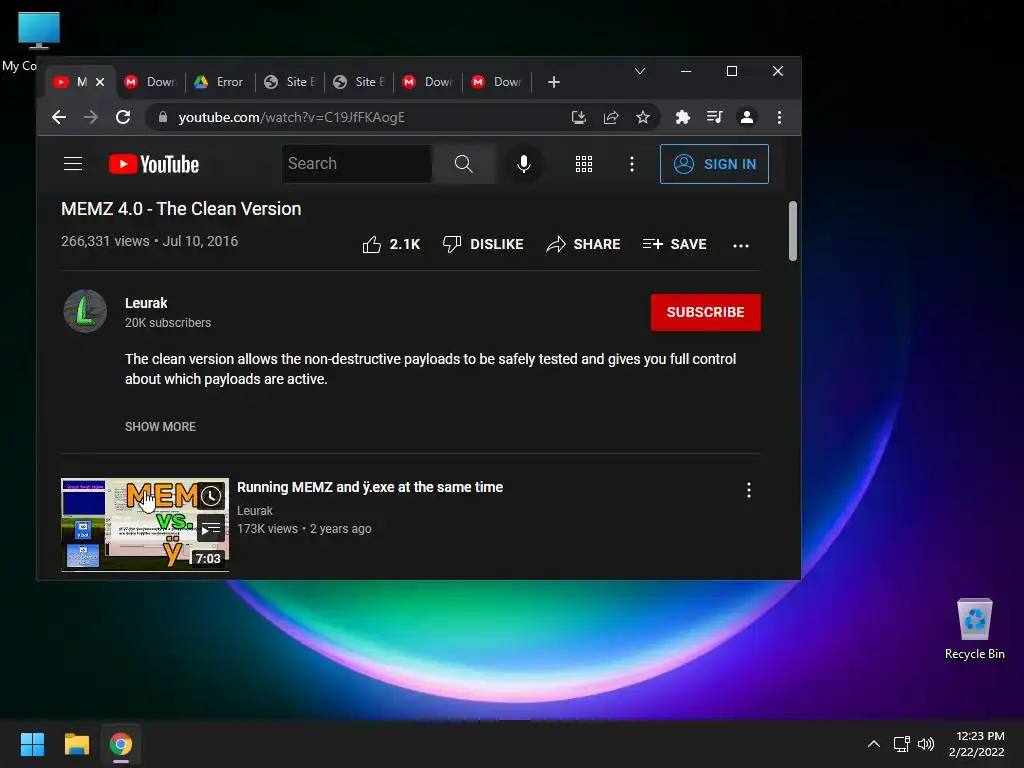
Task: Click the 20K subscribers text
Action: pos(168,323)
